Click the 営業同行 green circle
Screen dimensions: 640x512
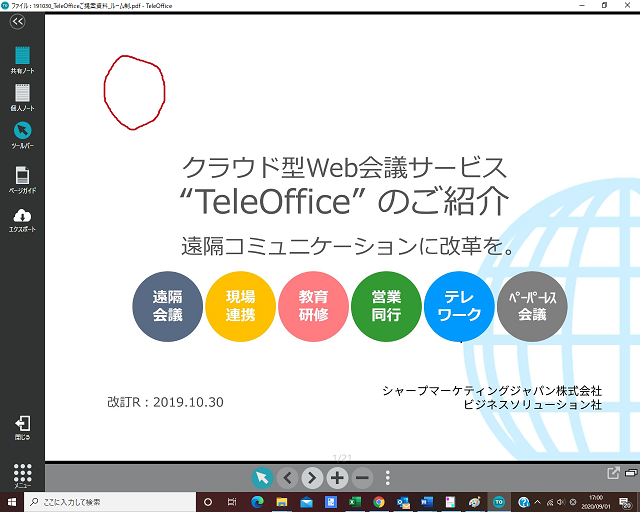pyautogui.click(x=386, y=306)
